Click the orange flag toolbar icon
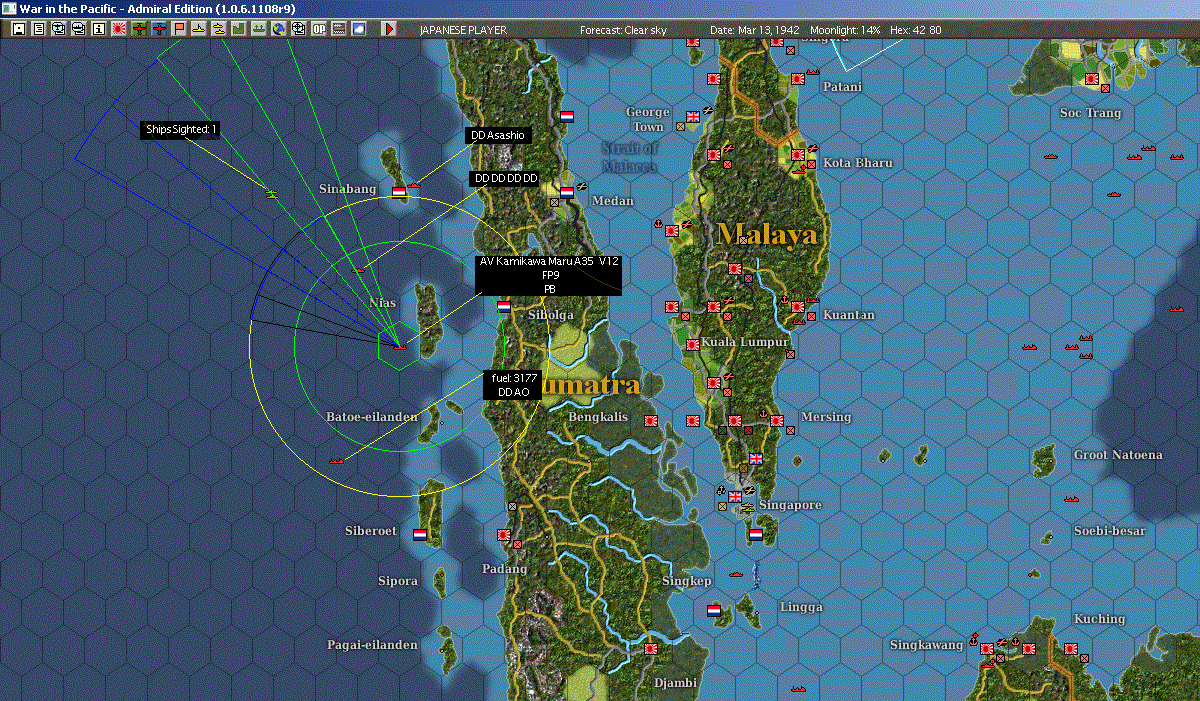Image resolution: width=1200 pixels, height=701 pixels. point(179,29)
